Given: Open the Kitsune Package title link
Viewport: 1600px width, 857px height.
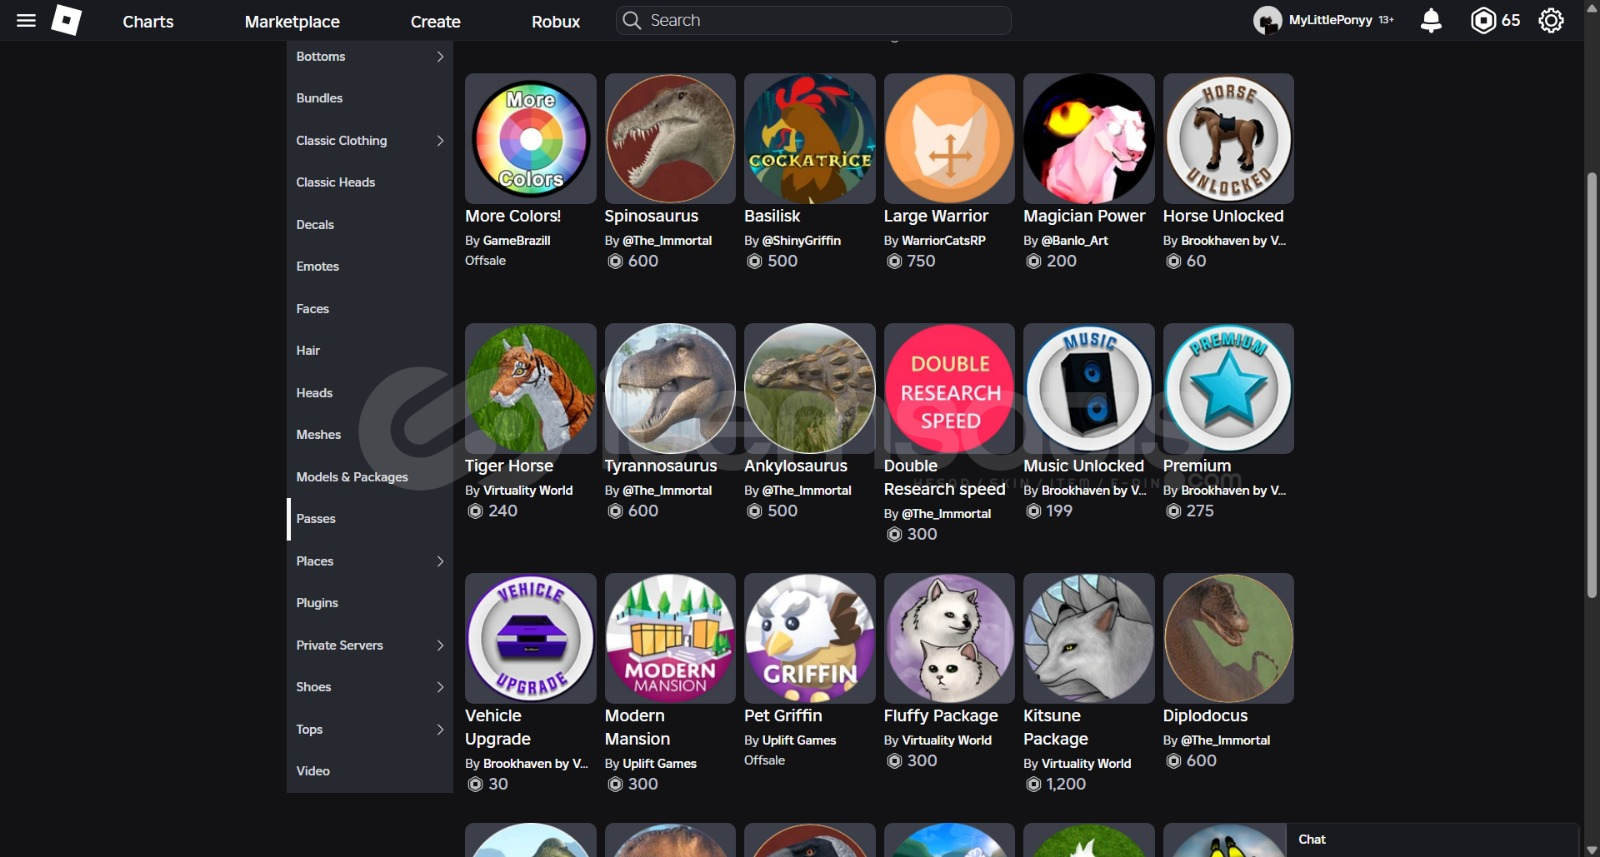Looking at the screenshot, I should click(x=1055, y=728).
